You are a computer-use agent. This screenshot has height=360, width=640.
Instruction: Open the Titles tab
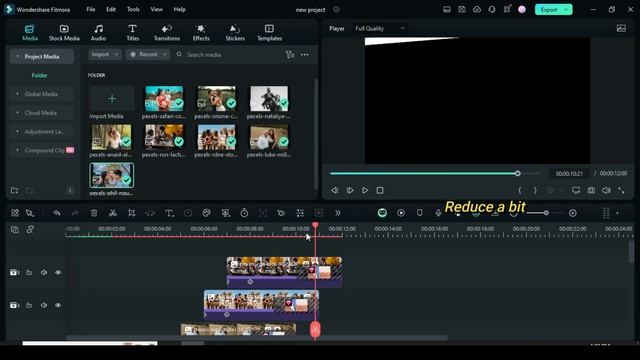click(133, 33)
